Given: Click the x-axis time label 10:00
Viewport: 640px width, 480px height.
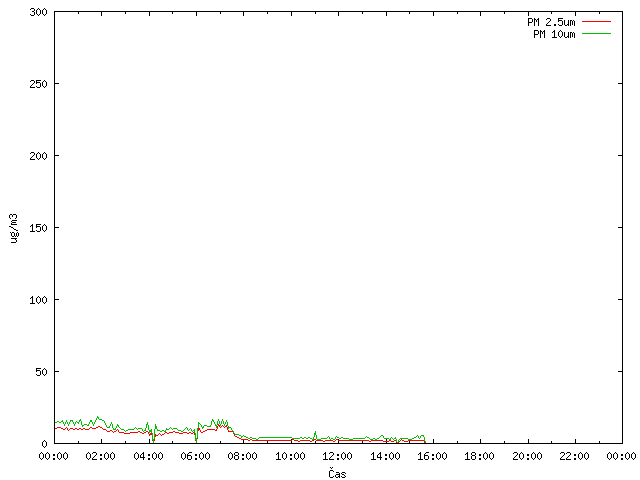Looking at the screenshot, I should click(290, 456).
